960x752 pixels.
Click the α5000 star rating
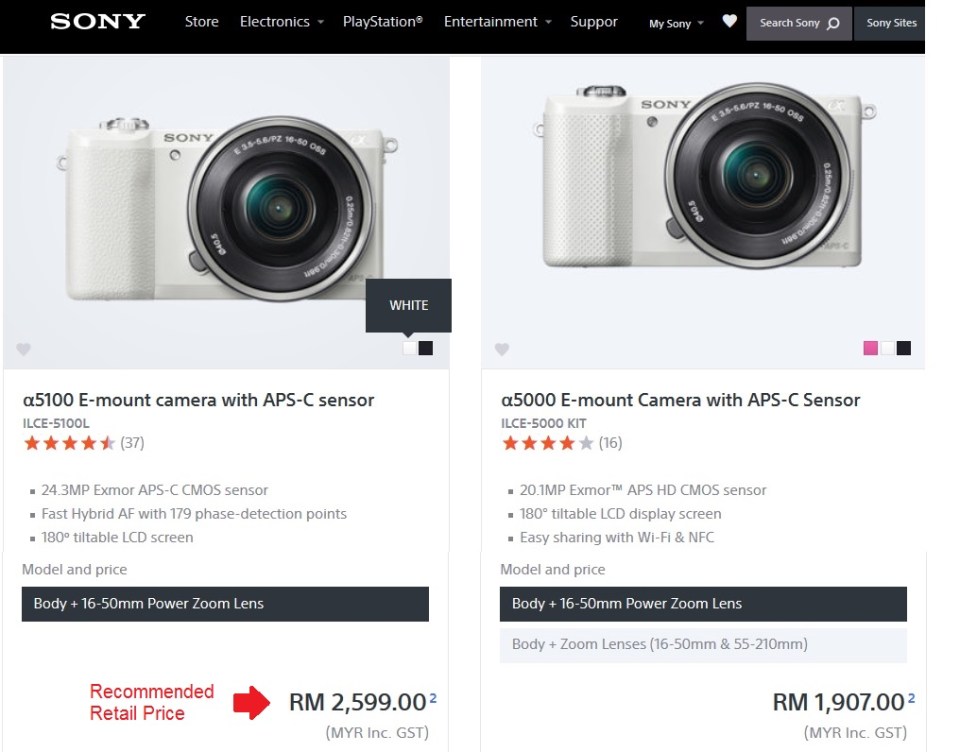[x=547, y=443]
